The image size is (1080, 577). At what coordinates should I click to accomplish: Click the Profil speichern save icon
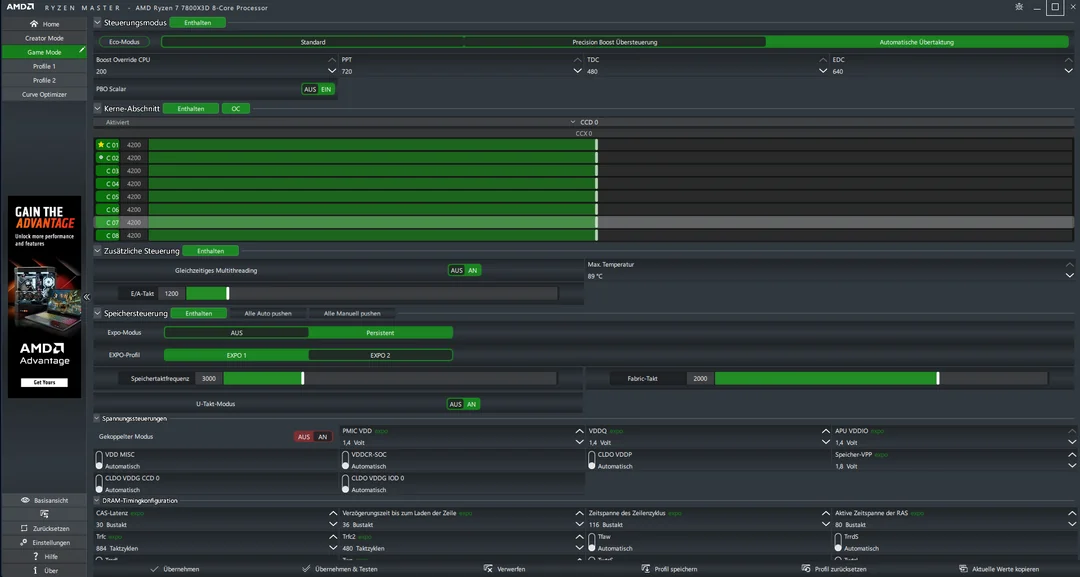coord(645,569)
